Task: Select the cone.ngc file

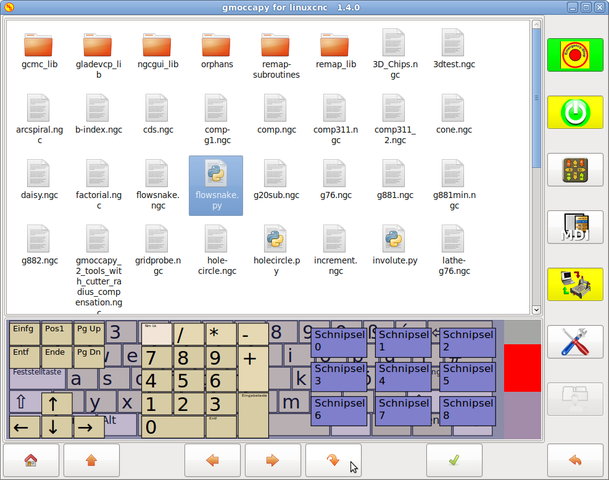Action: [x=454, y=115]
